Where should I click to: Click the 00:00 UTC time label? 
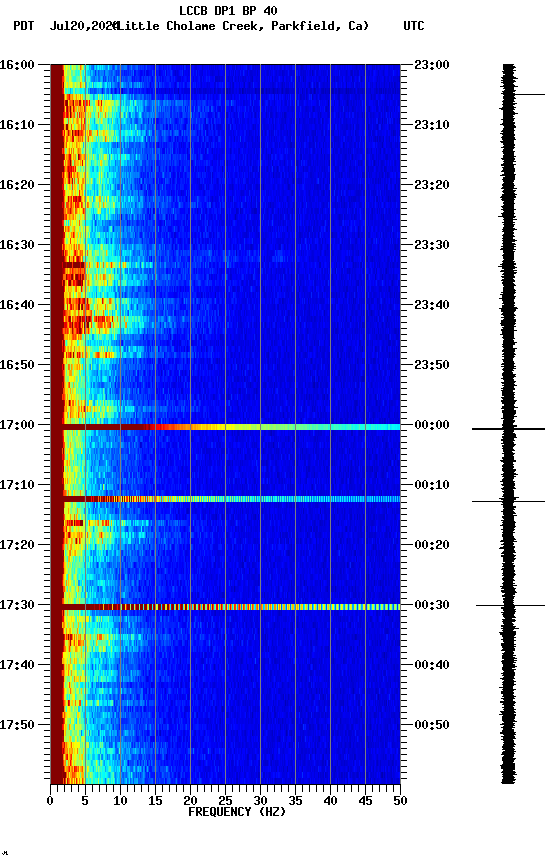432,425
